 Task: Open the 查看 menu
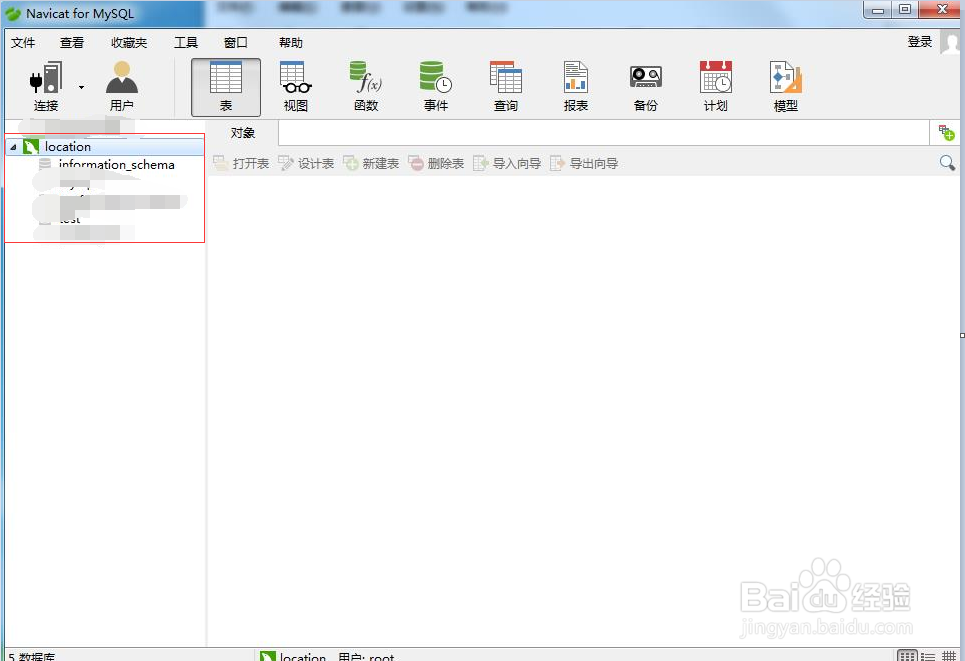[72, 42]
